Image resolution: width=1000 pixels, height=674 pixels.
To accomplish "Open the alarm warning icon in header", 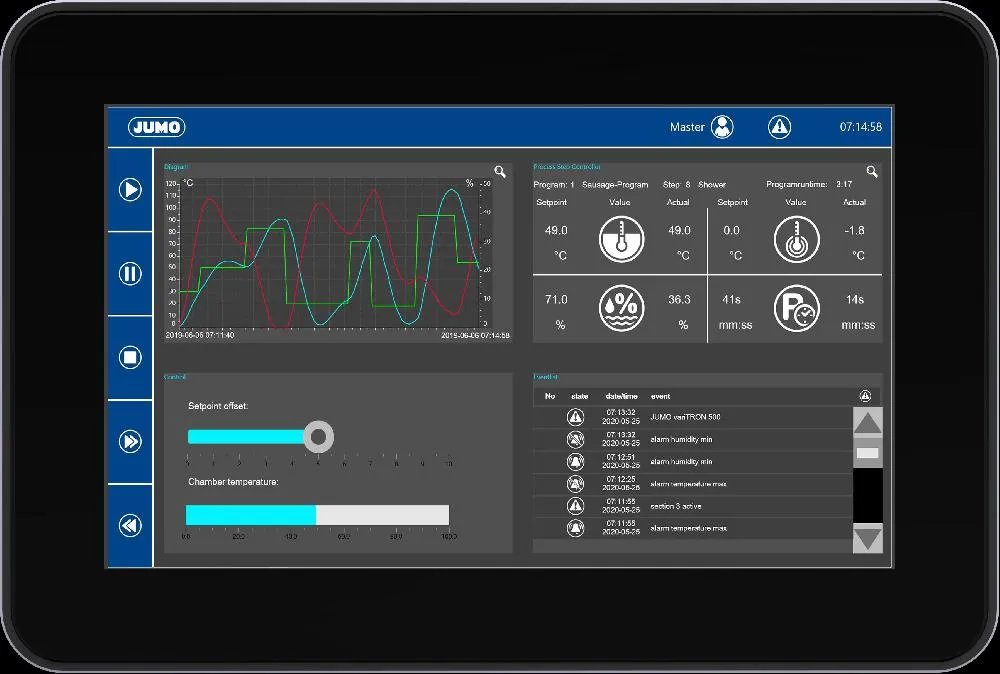I will [x=779, y=127].
